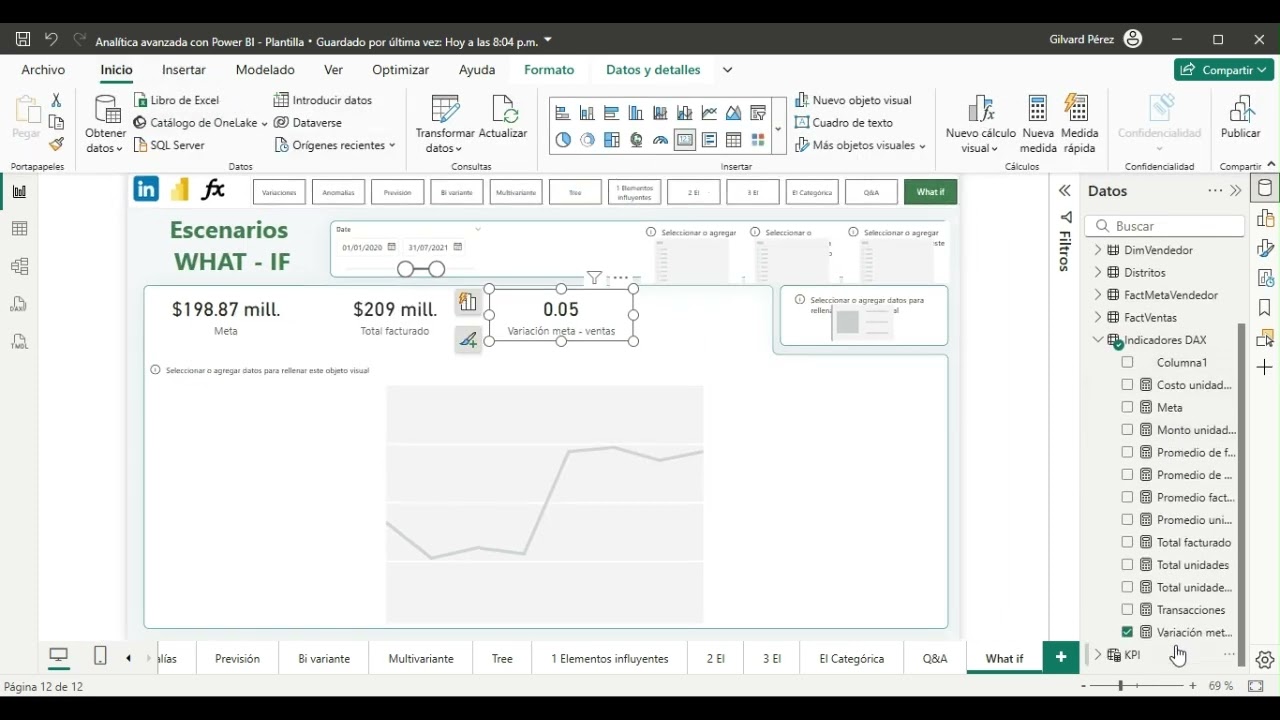Go to Q&A page tab
Image resolution: width=1280 pixels, height=720 pixels.
935,658
